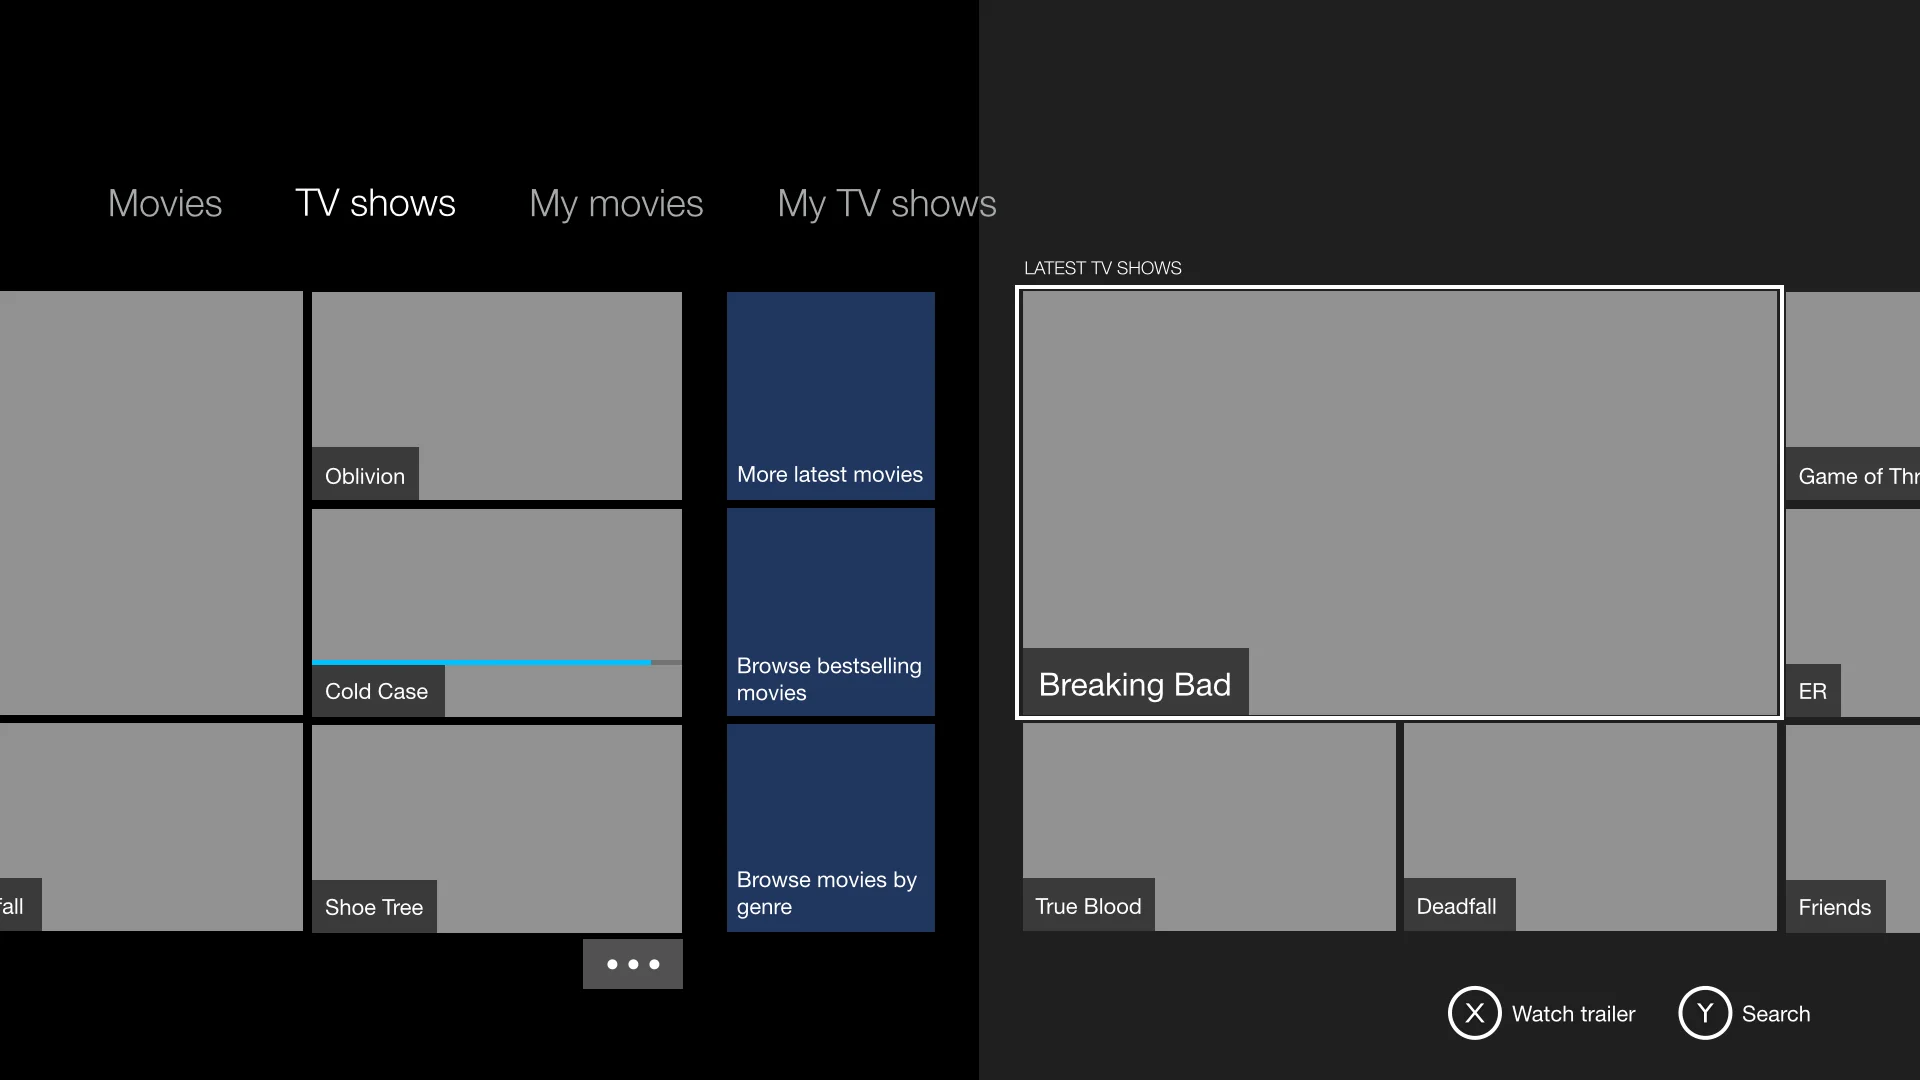
Task: Click the Cold Case progress bar
Action: (x=482, y=662)
